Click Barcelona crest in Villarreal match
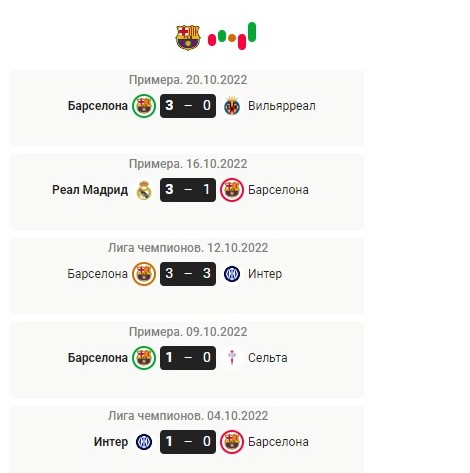470x473 pixels. tap(144, 106)
